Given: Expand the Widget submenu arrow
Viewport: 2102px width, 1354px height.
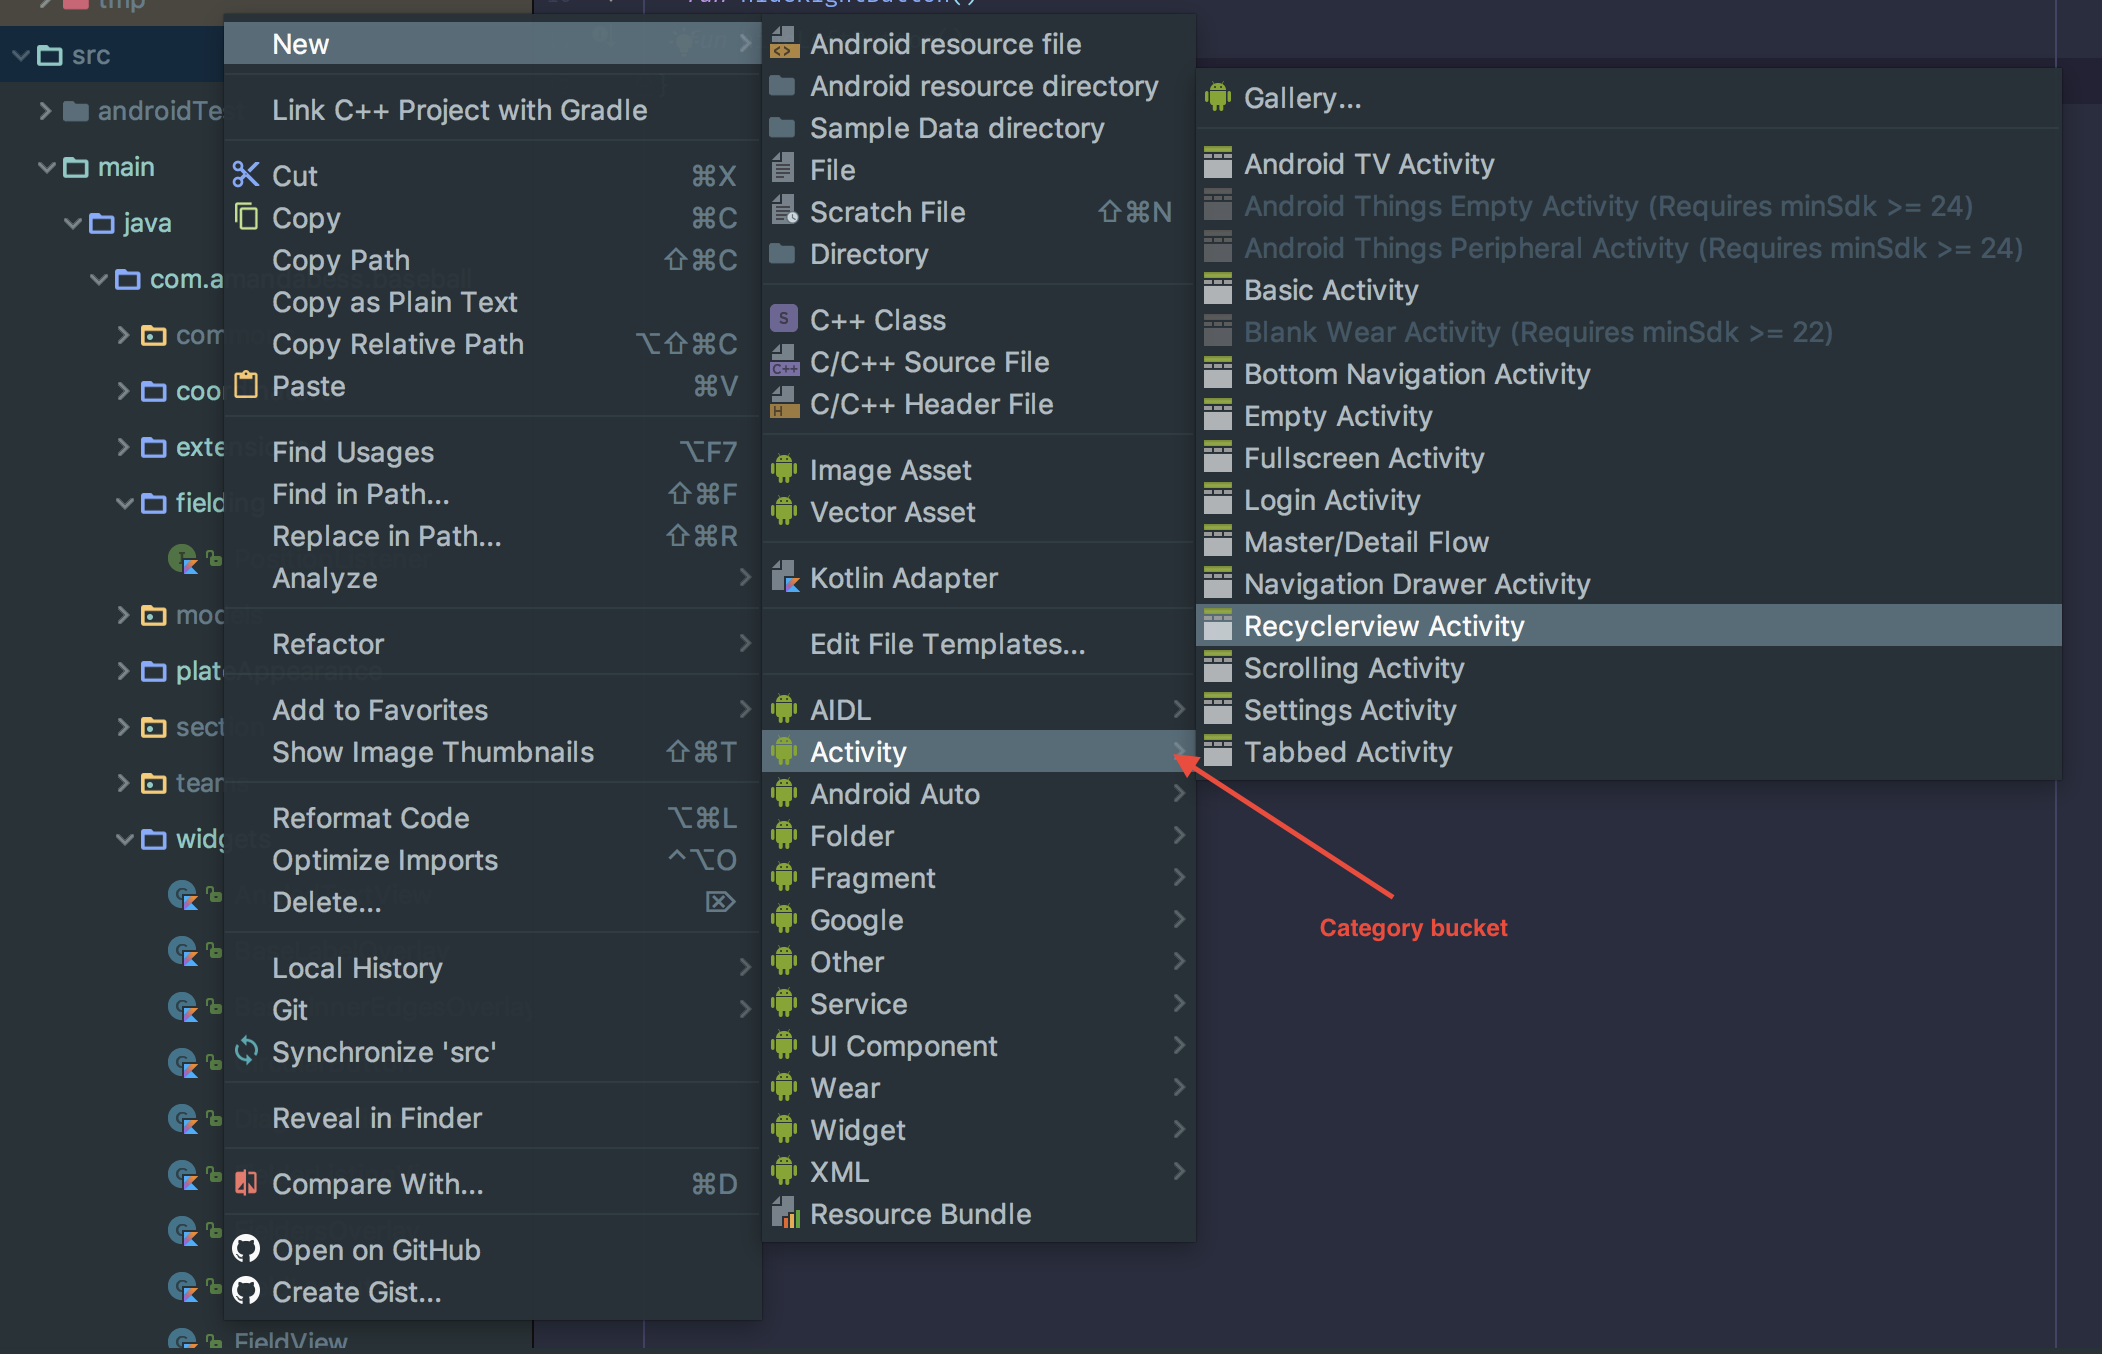Looking at the screenshot, I should [1179, 1129].
